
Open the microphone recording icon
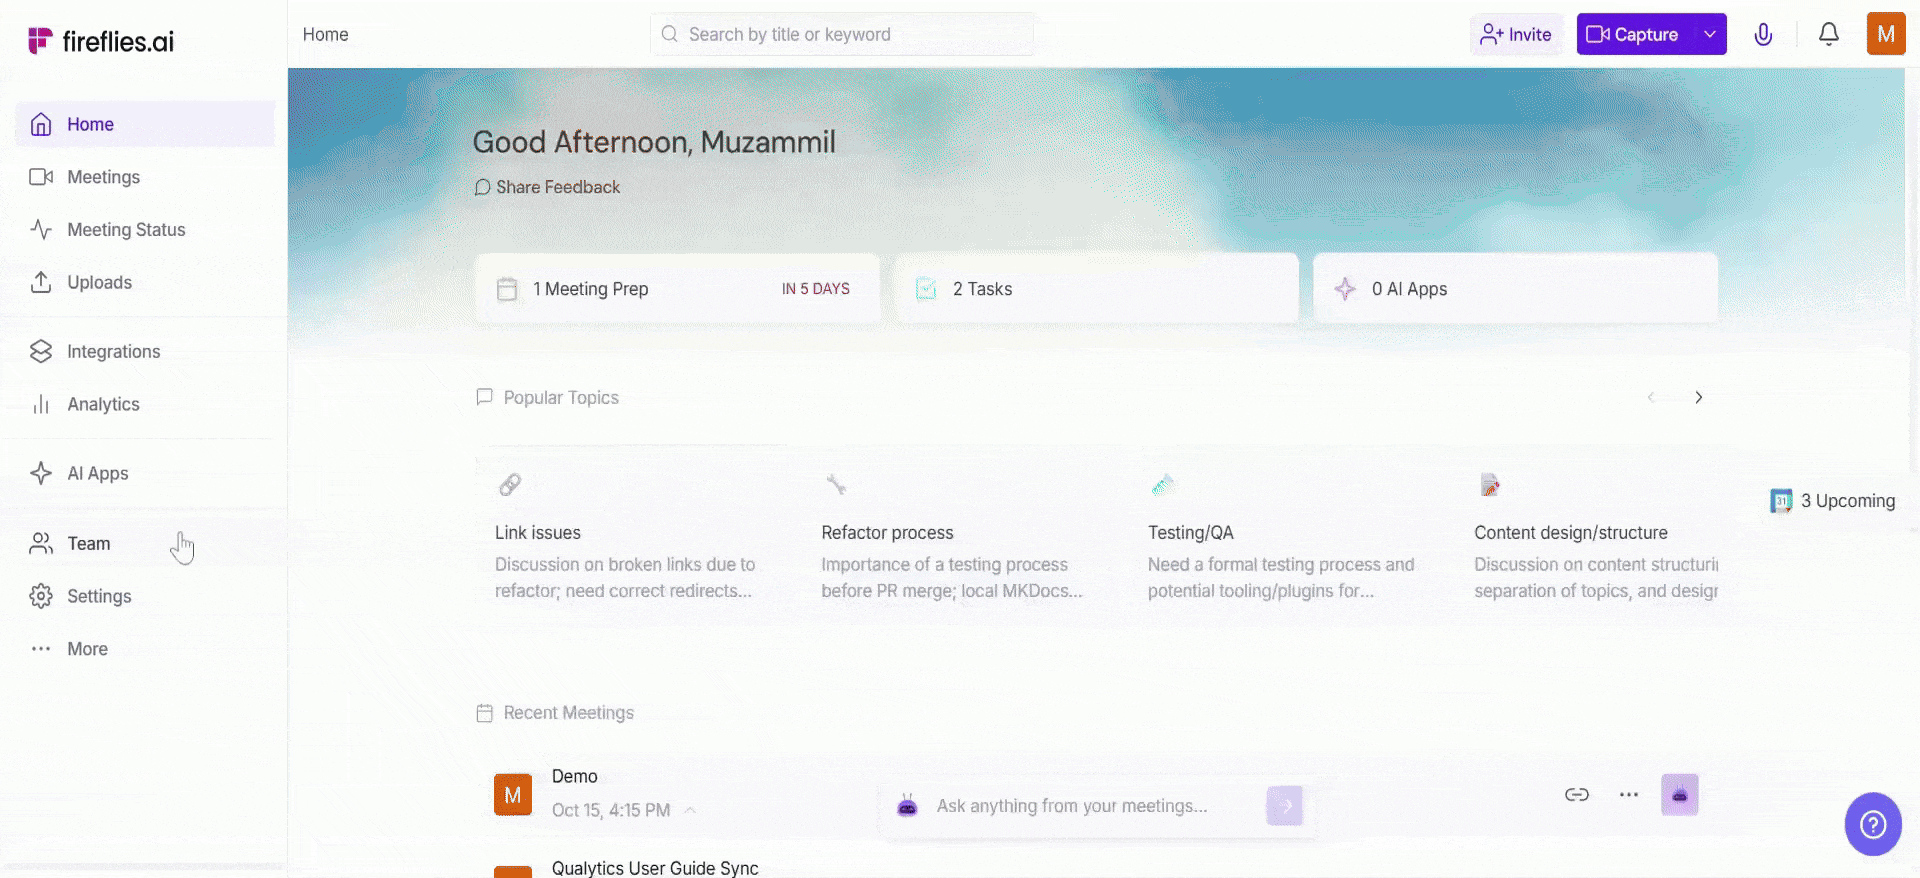pos(1763,34)
